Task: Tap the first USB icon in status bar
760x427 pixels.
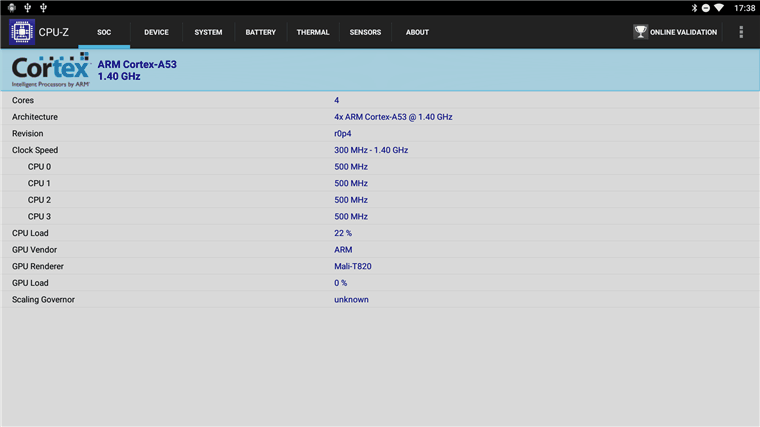Action: click(28, 7)
